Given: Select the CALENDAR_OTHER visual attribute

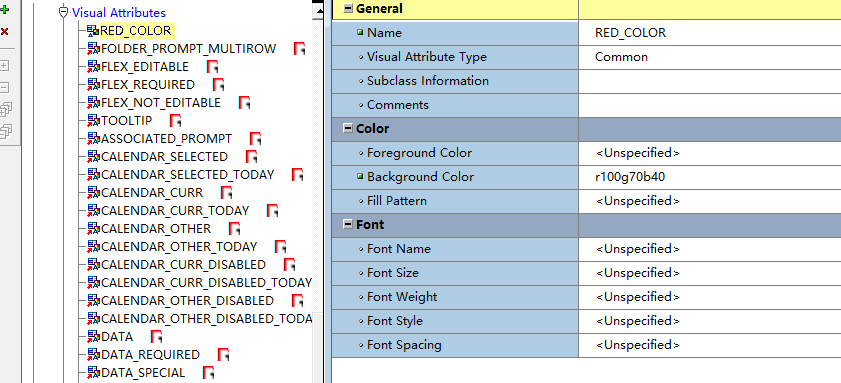Looking at the screenshot, I should pyautogui.click(x=156, y=229).
